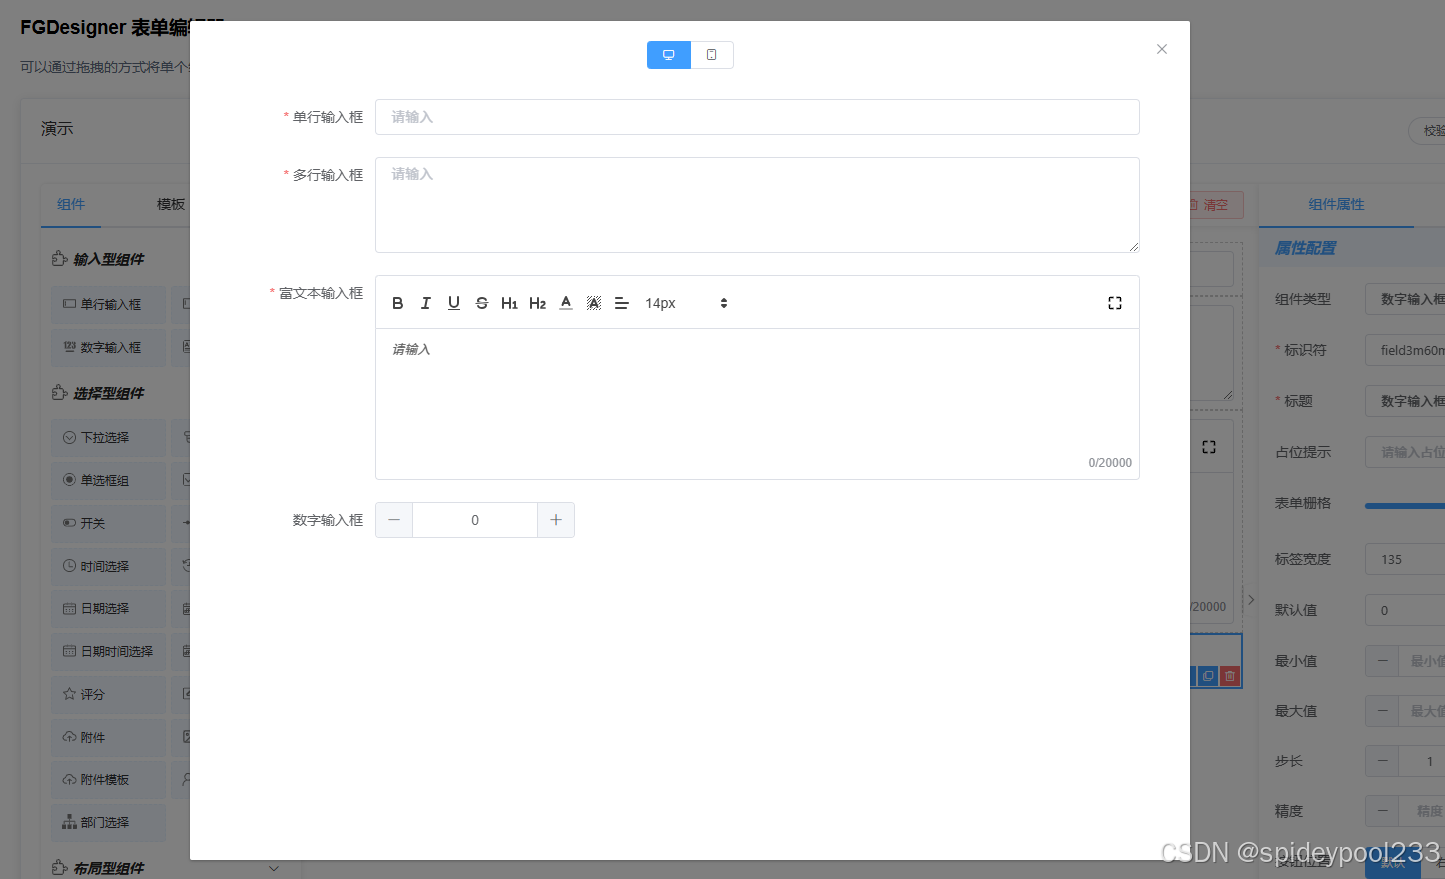Adjust the 表单栅格 slider
Screen dimensions: 1445x879
[1405, 506]
